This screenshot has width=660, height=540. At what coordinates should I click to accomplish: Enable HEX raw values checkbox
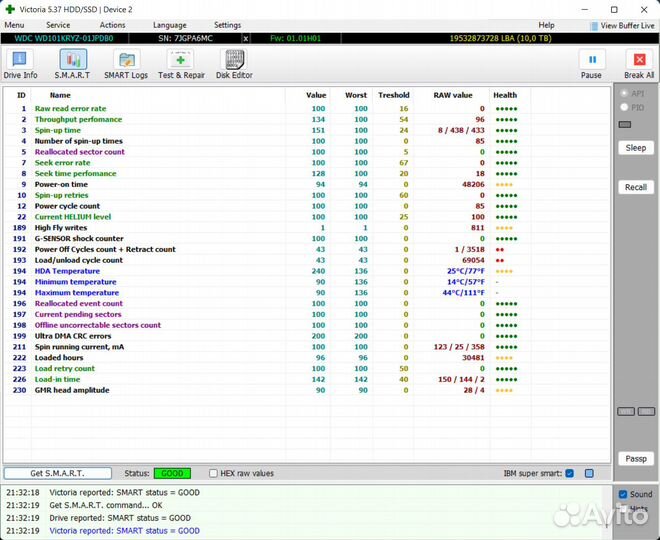pos(214,473)
